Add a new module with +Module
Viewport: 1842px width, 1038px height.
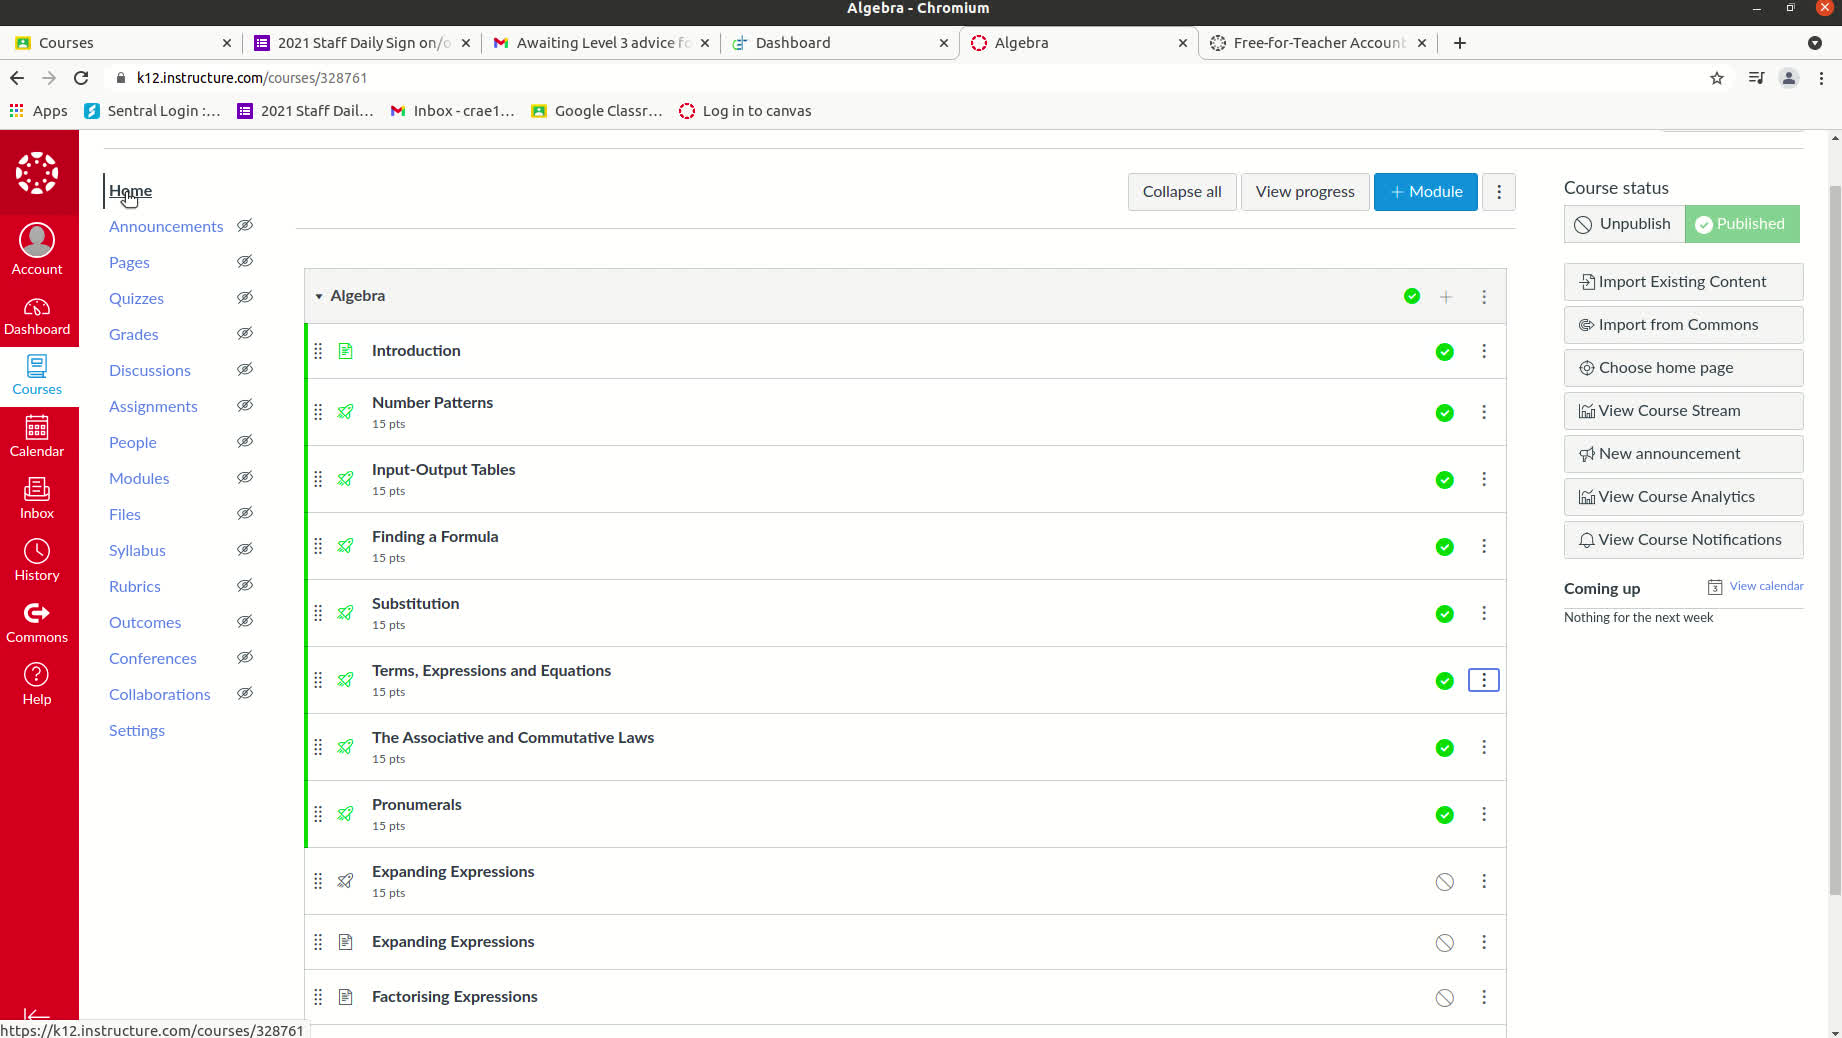[x=1426, y=192]
